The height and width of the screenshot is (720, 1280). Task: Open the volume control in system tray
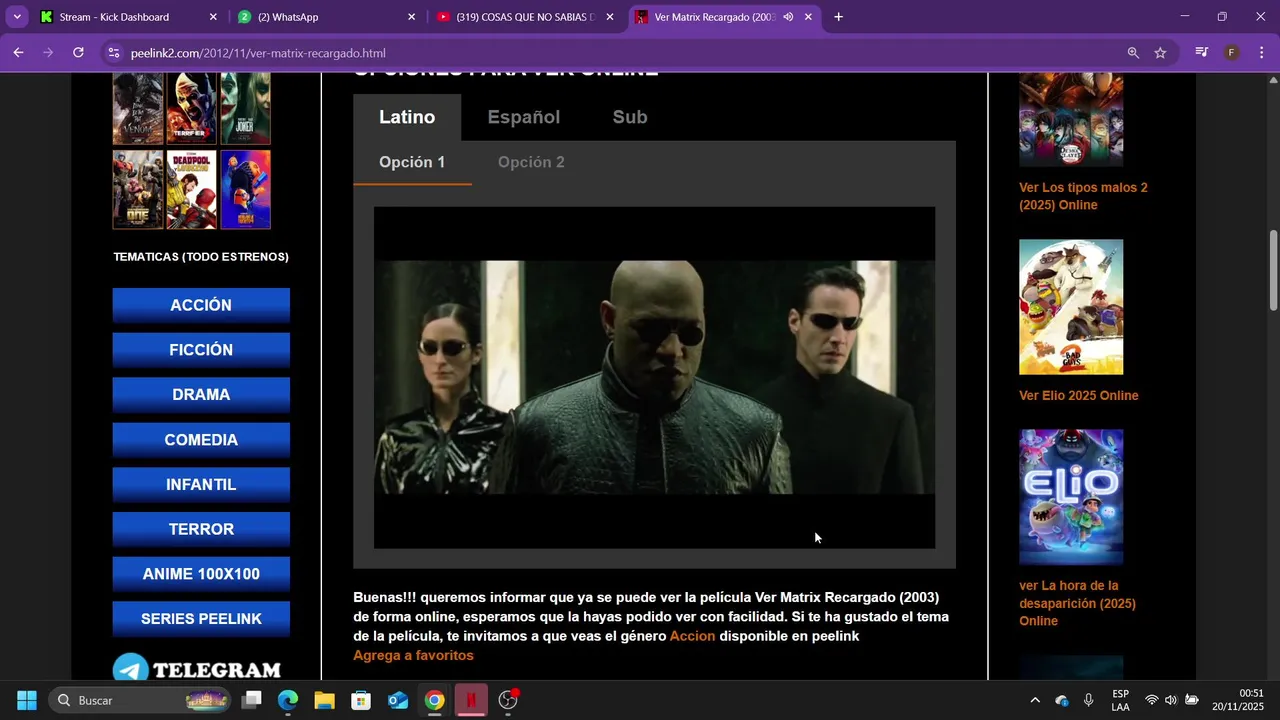click(x=1171, y=700)
